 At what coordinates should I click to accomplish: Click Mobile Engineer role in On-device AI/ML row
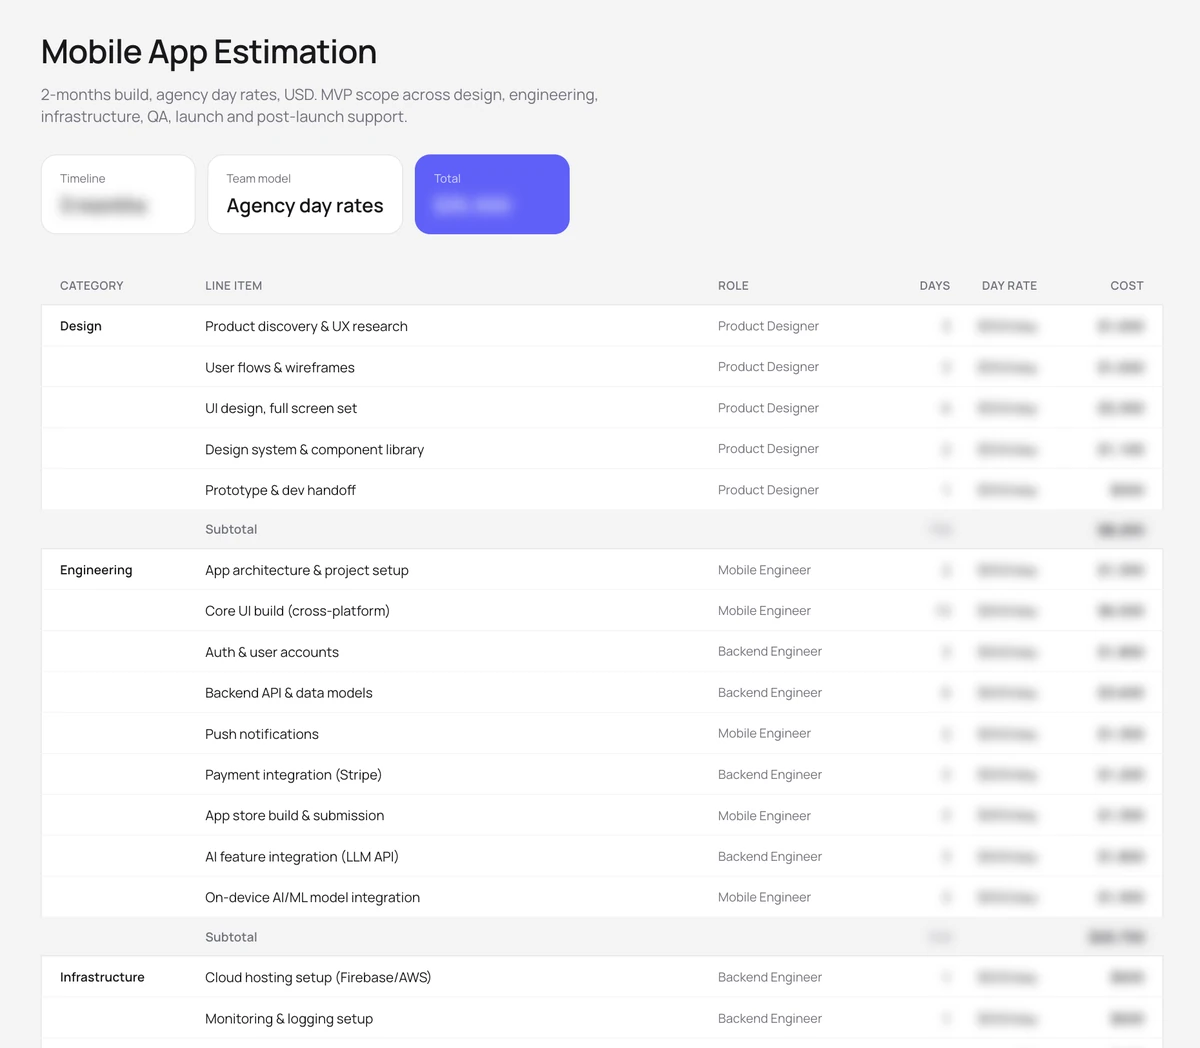pyautogui.click(x=764, y=898)
